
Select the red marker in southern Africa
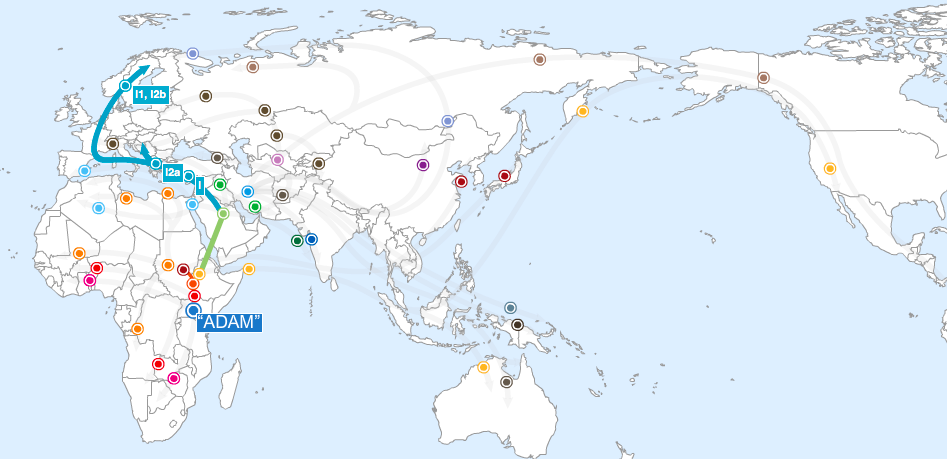pyautogui.click(x=158, y=364)
